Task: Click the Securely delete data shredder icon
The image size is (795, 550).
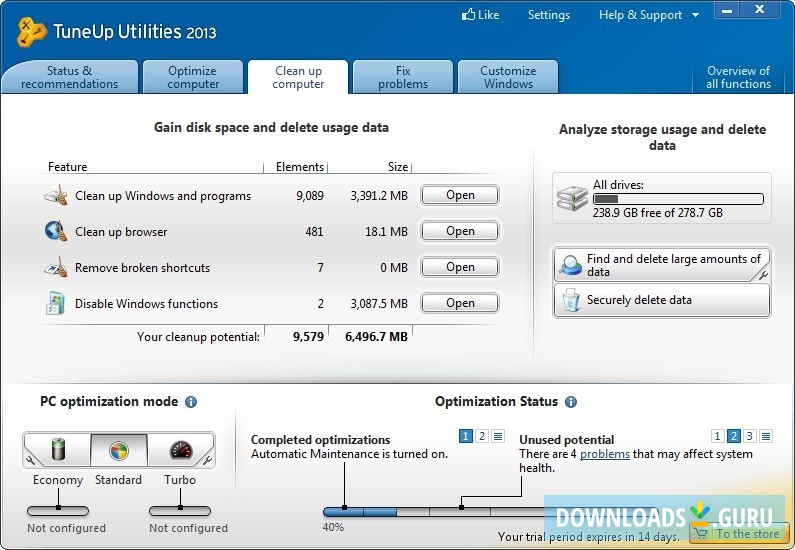Action: pos(571,301)
